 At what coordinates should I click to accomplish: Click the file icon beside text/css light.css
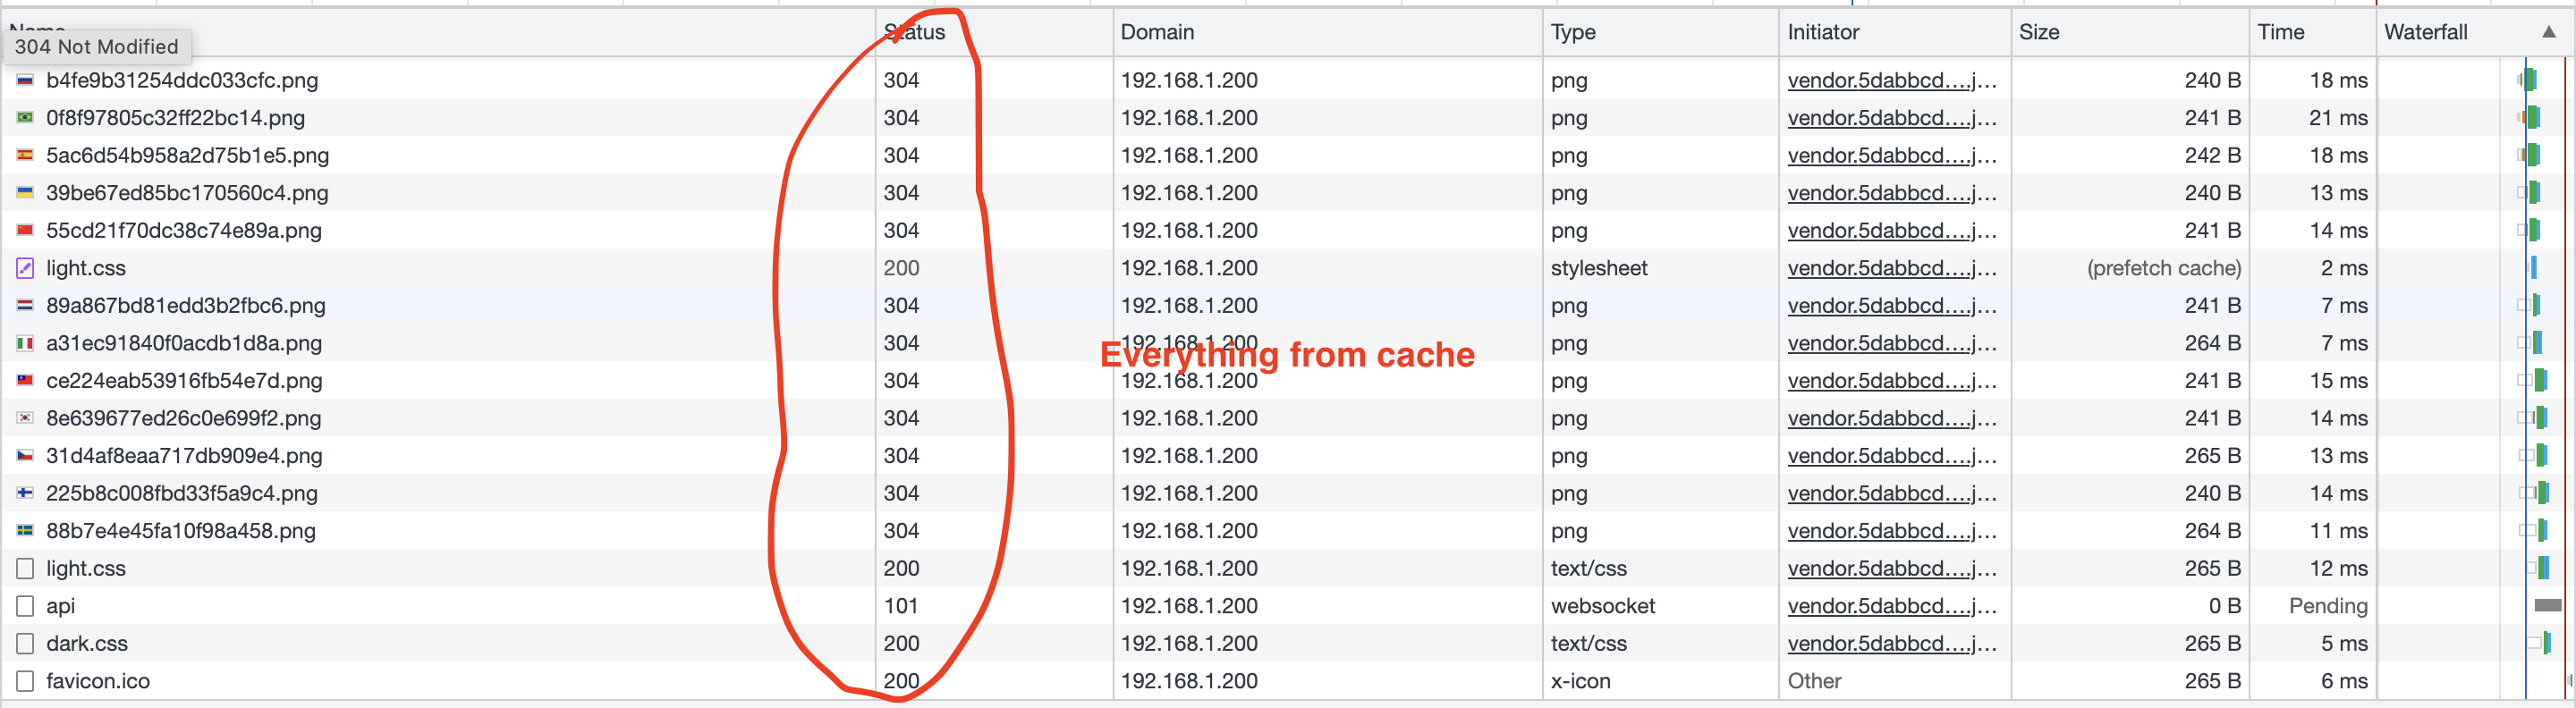(x=25, y=568)
